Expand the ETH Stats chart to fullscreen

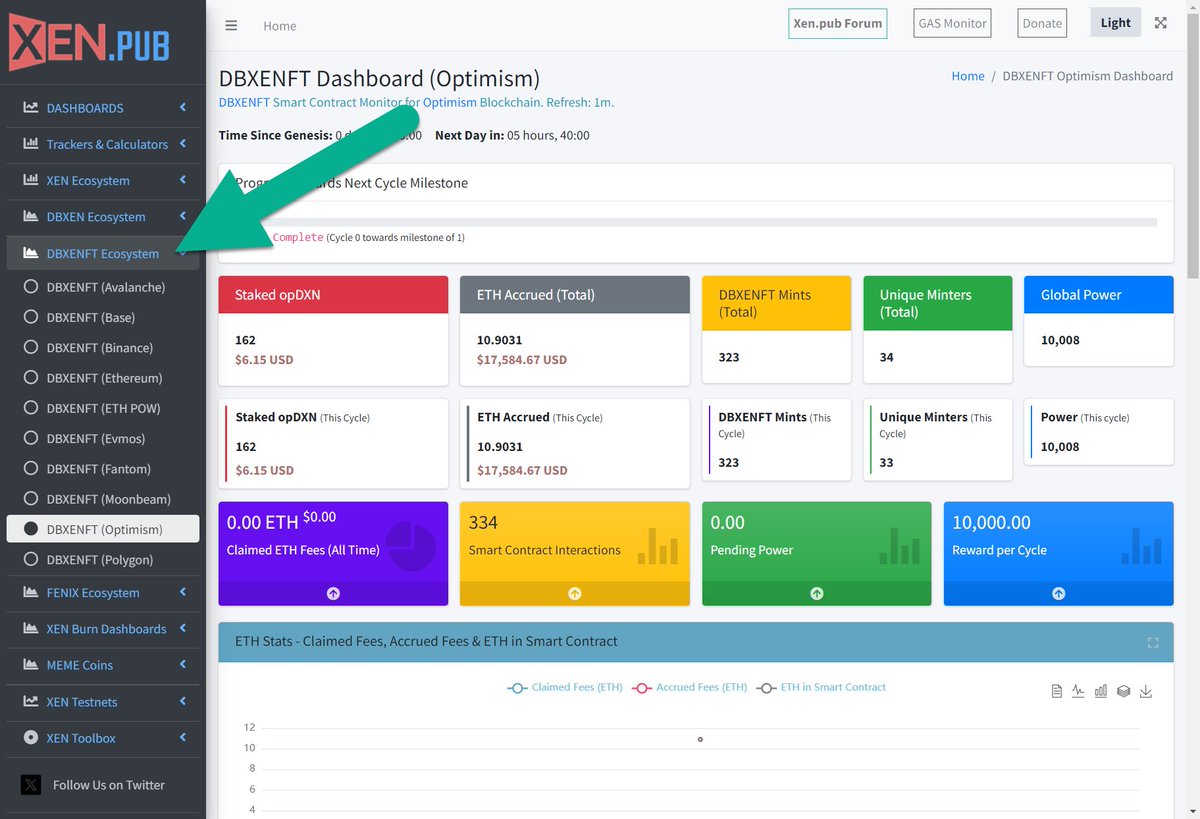click(x=1154, y=641)
